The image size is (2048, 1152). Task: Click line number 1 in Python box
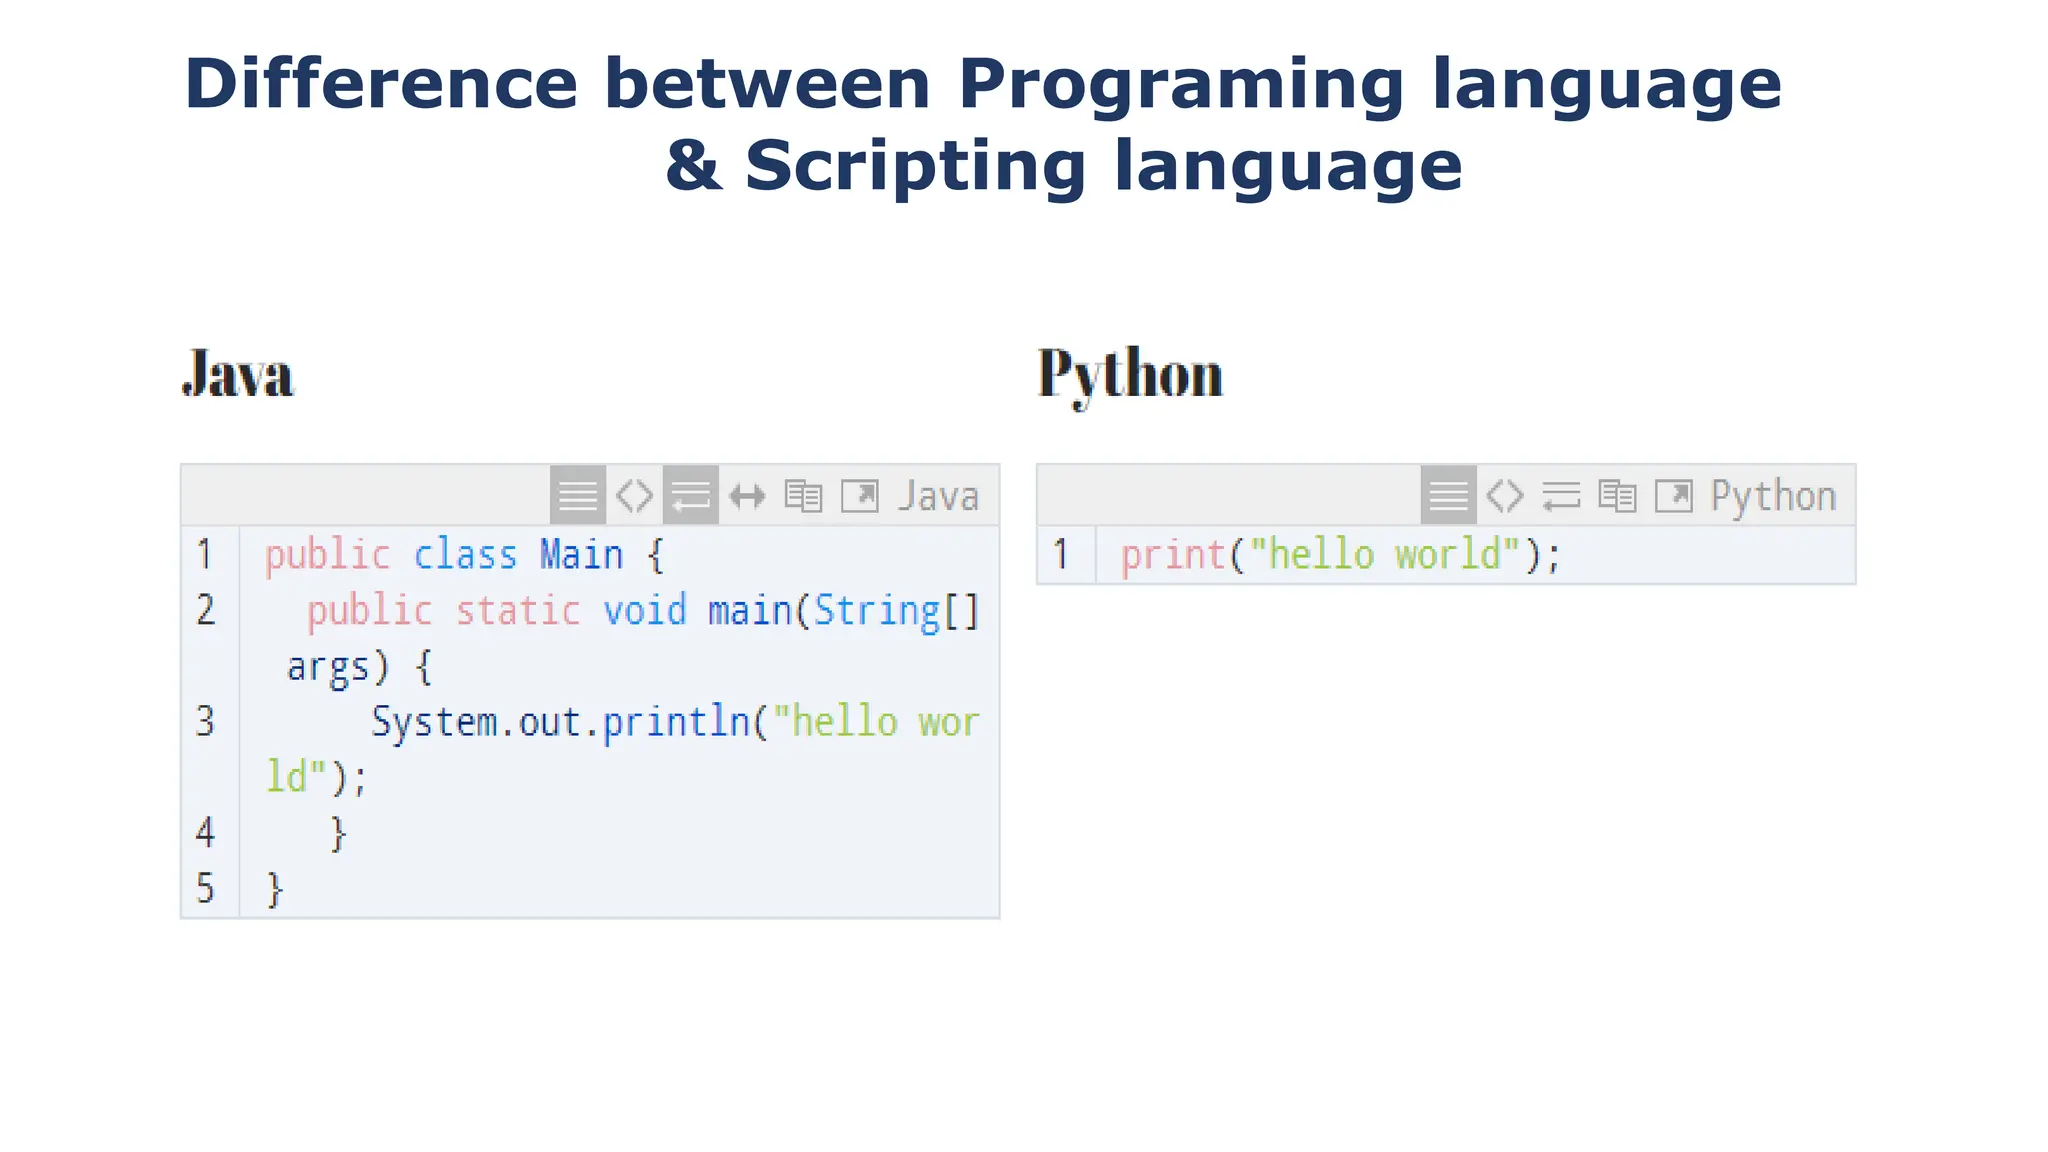tap(1061, 554)
